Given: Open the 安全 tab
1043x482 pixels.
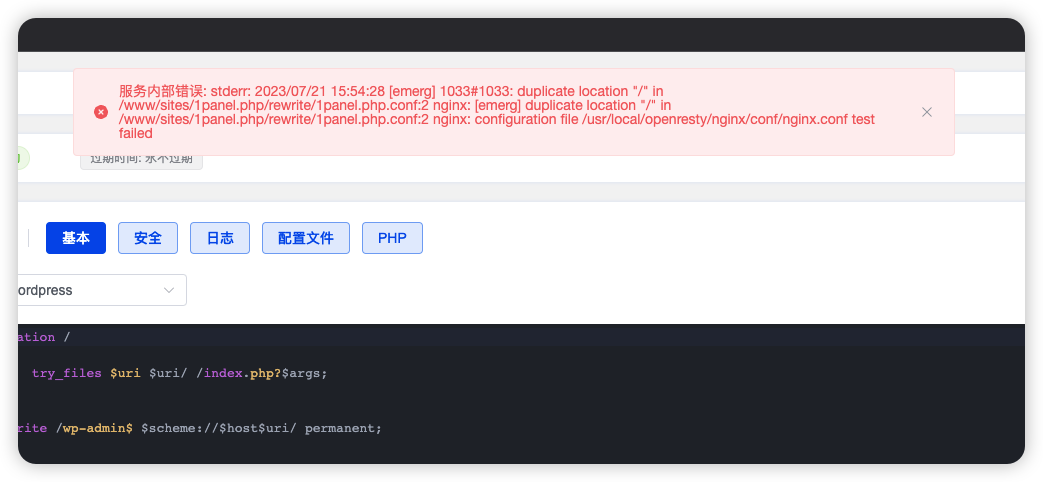Looking at the screenshot, I should pyautogui.click(x=148, y=238).
